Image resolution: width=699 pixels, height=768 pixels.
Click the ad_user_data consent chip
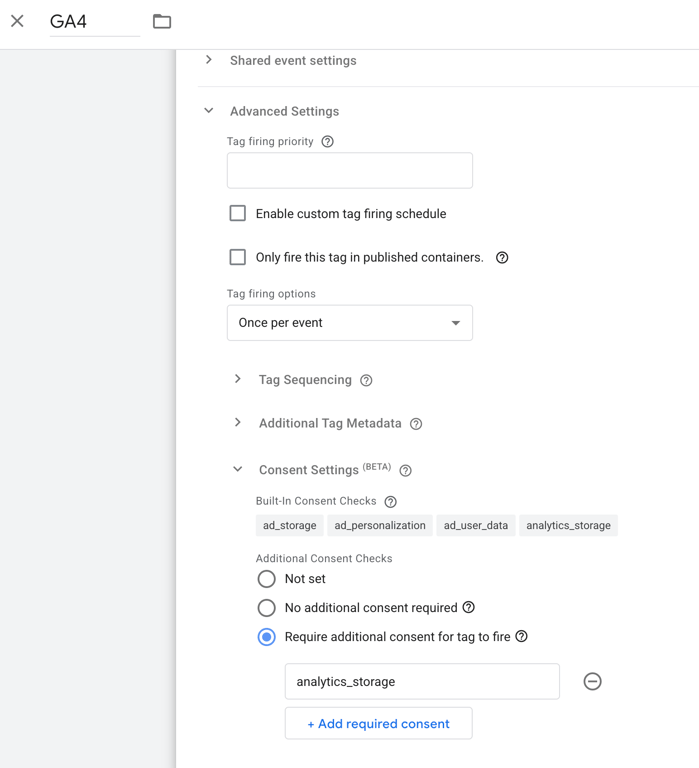(476, 526)
